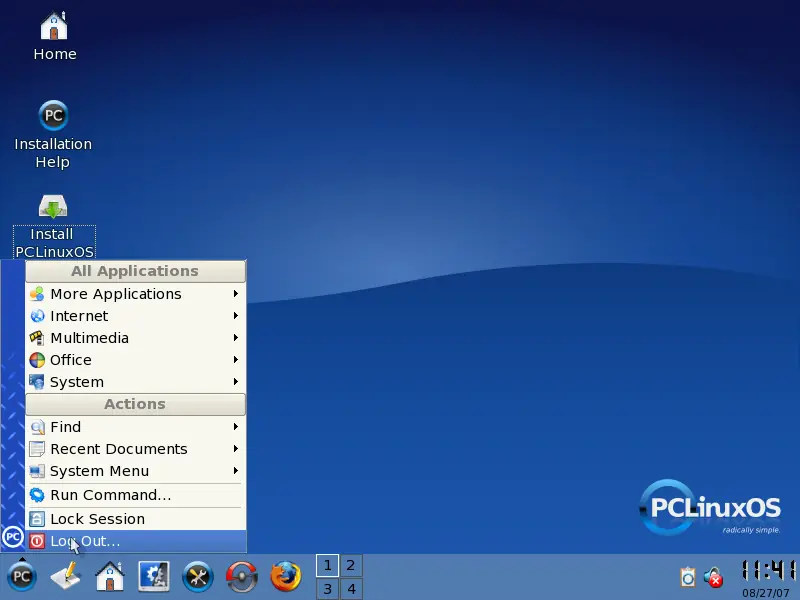Viewport: 800px width, 600px height.
Task: Switch to virtual desktop 4
Action: [351, 589]
